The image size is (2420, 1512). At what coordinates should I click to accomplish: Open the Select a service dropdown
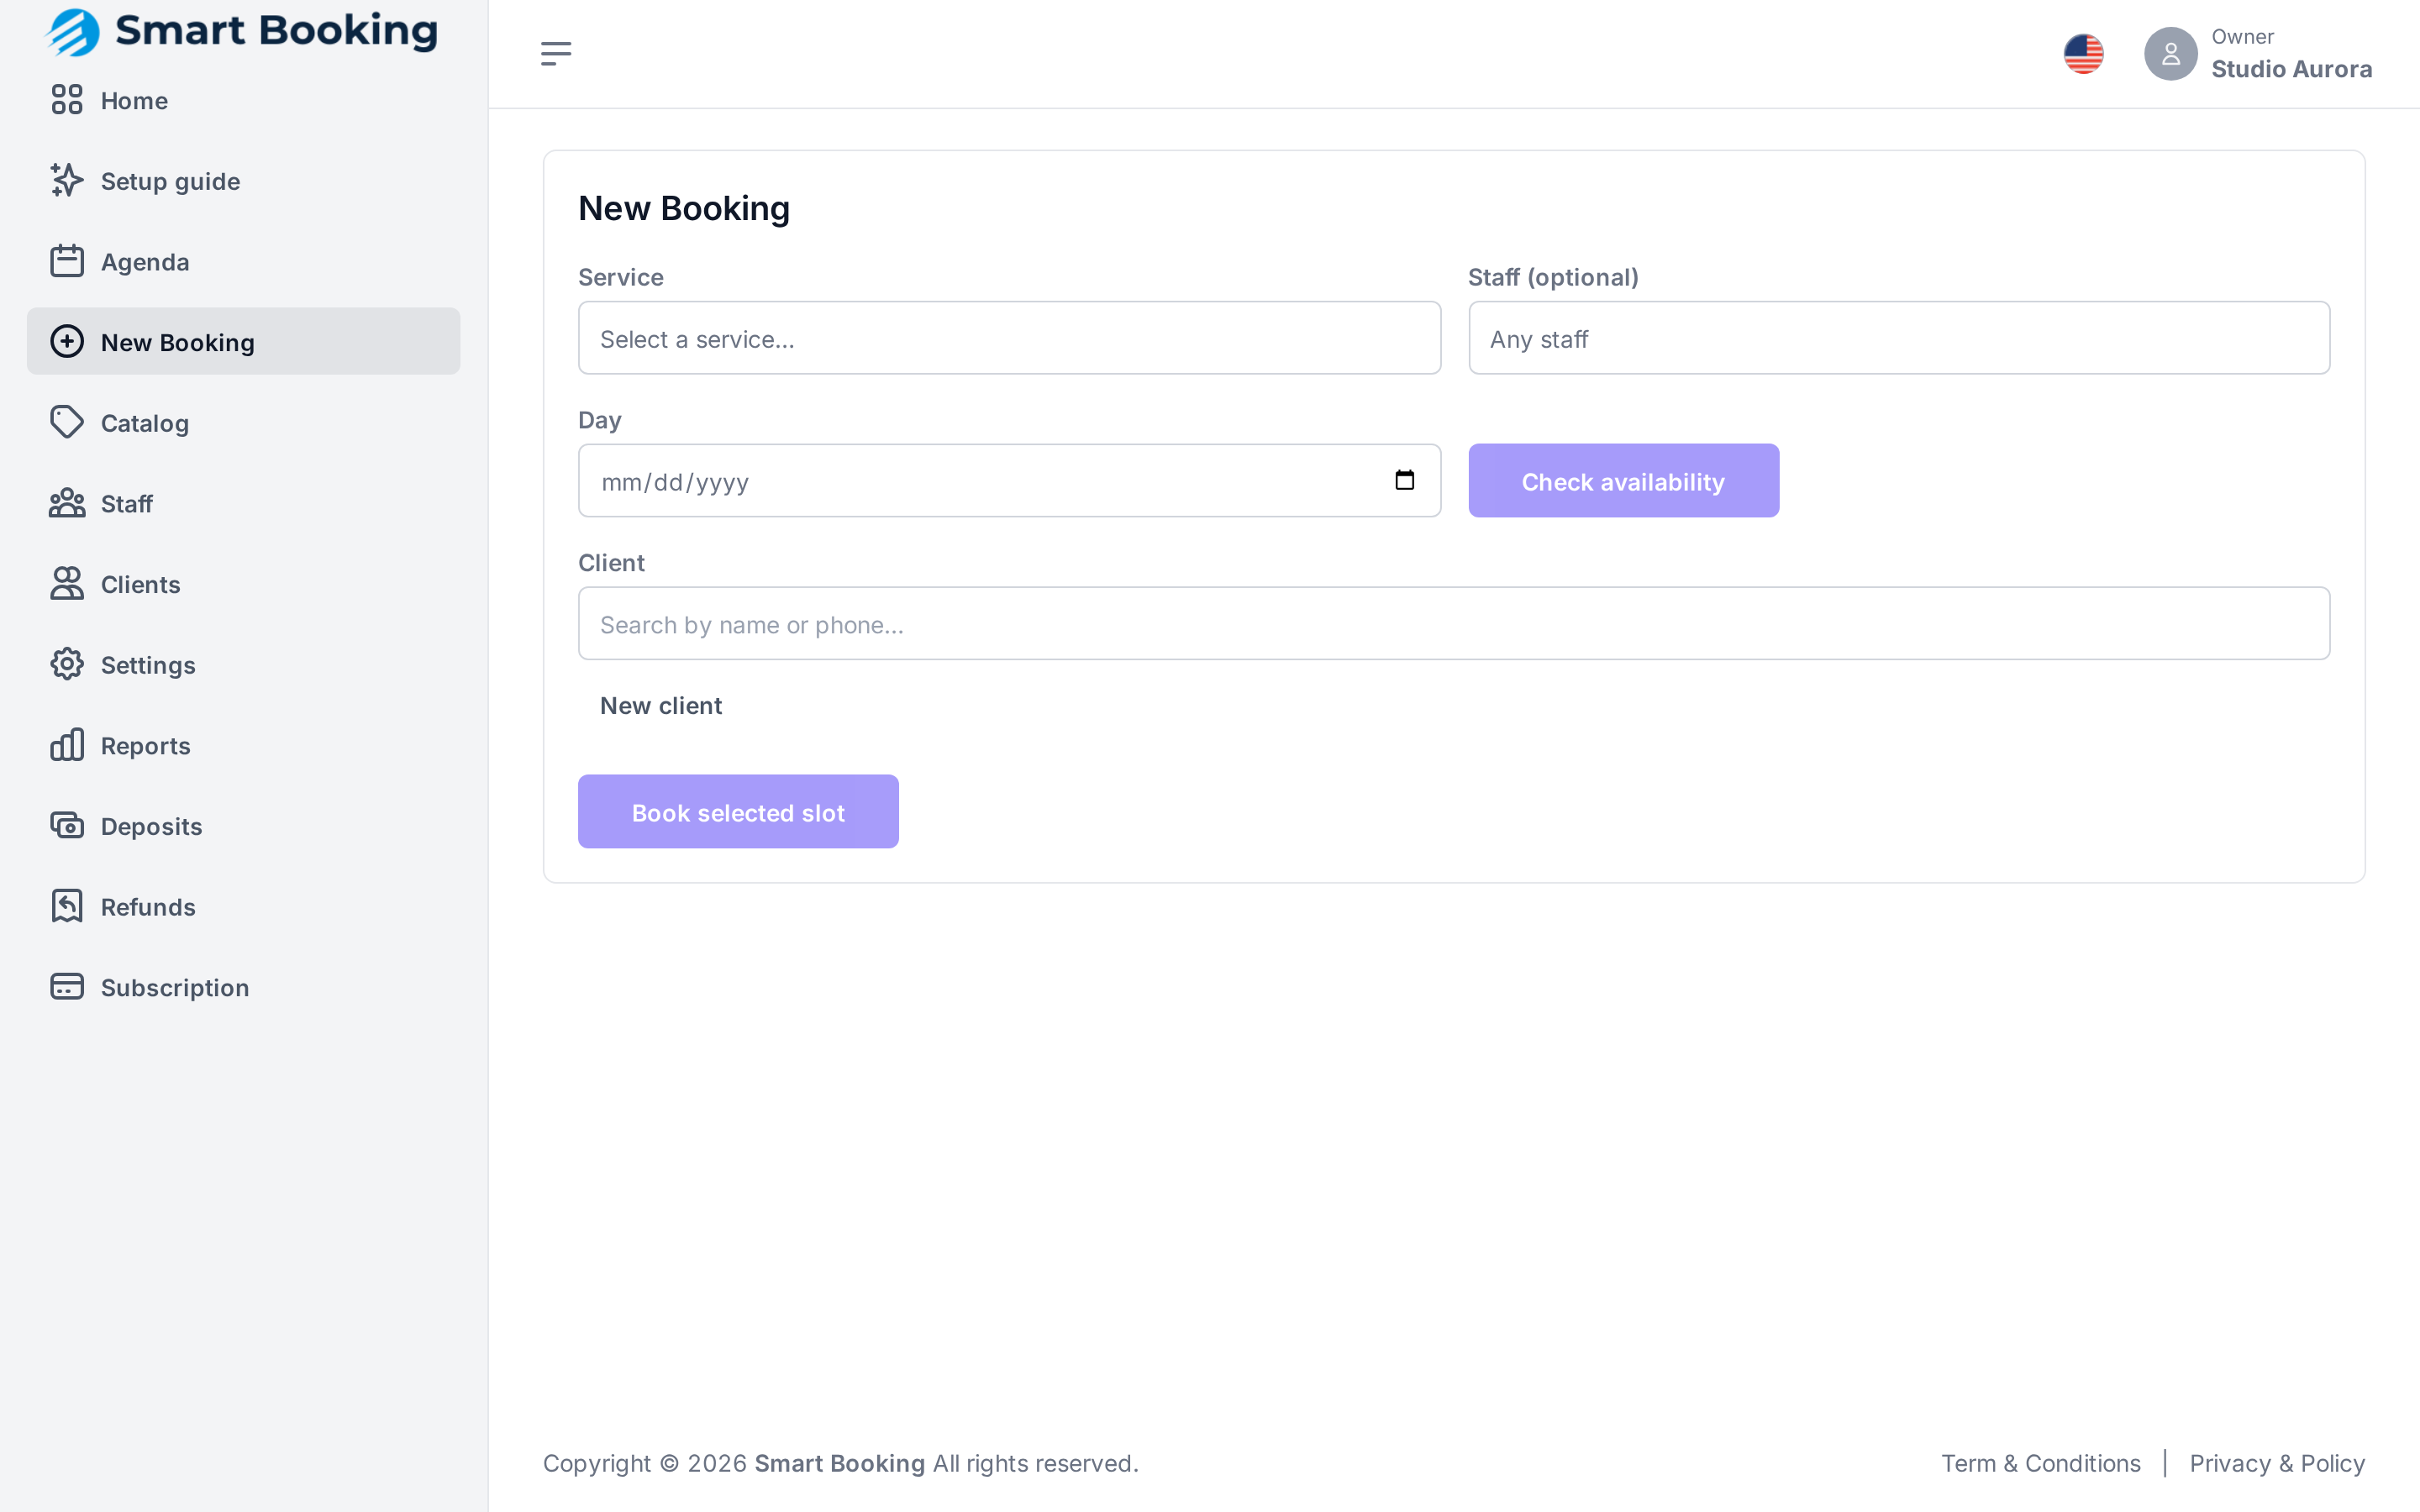tap(1009, 339)
